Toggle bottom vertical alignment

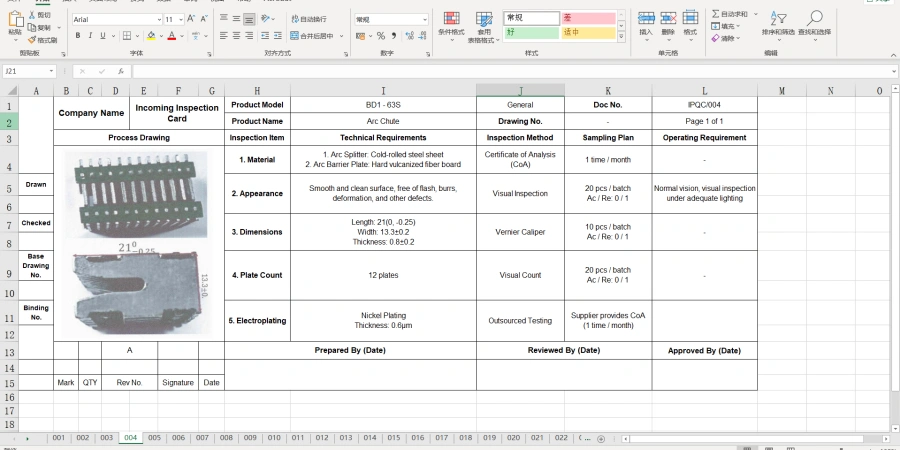point(249,19)
